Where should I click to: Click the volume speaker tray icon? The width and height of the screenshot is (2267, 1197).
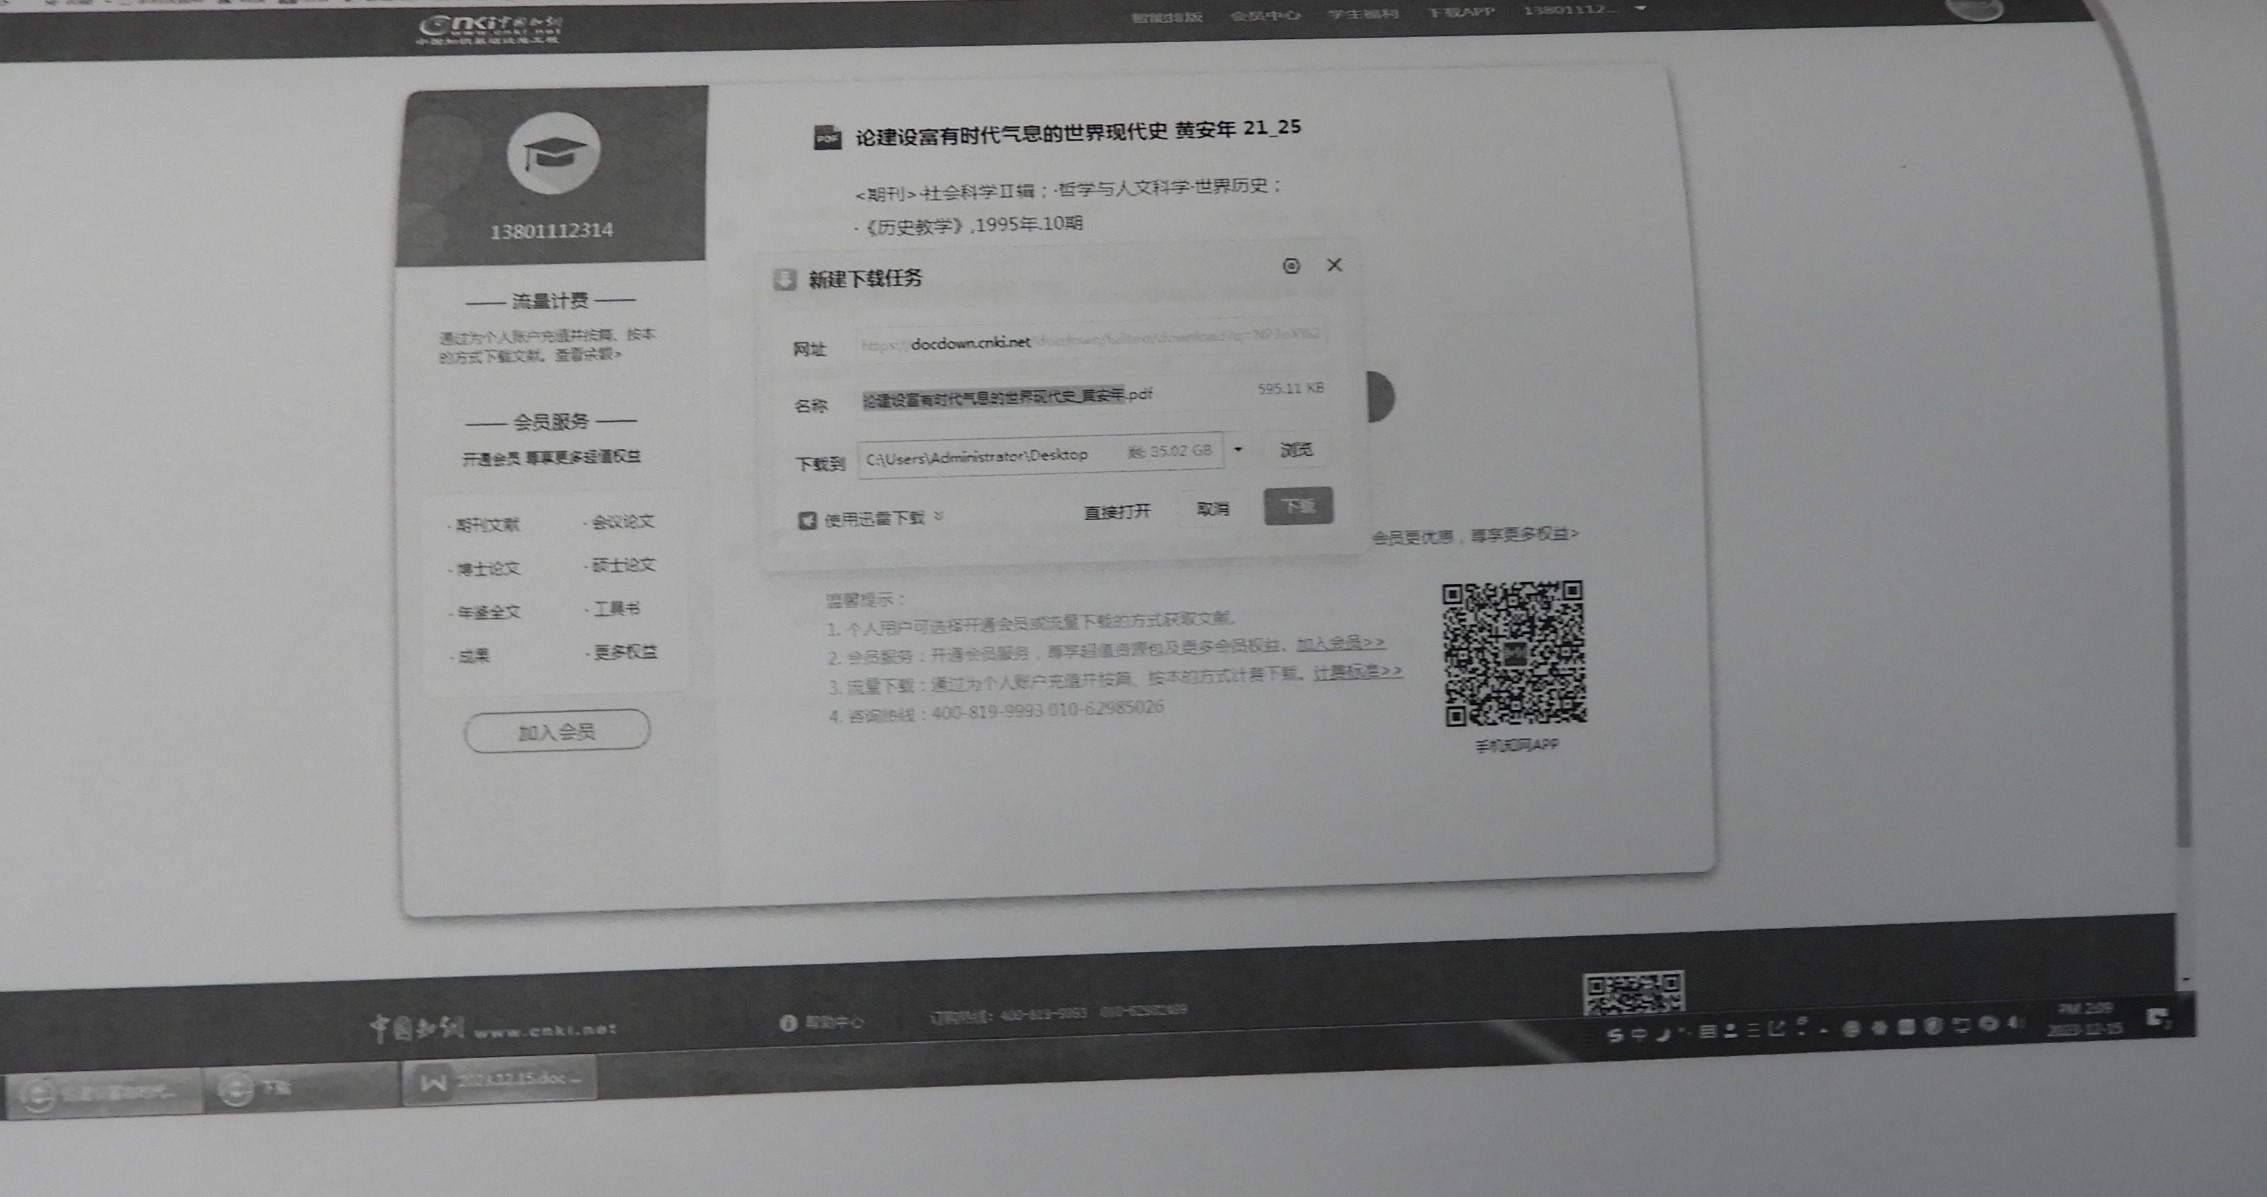(x=2016, y=1023)
